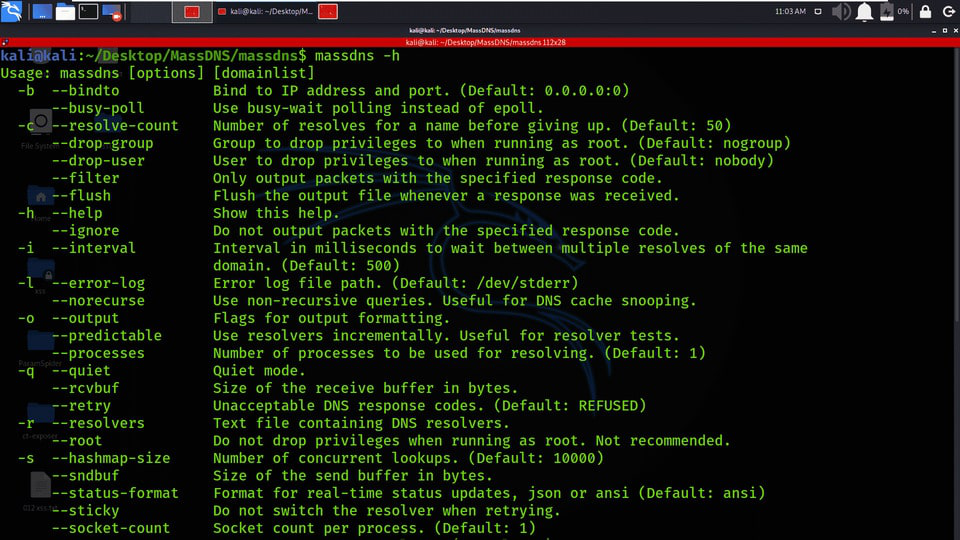Click the '--resolvers' option text

(98, 423)
